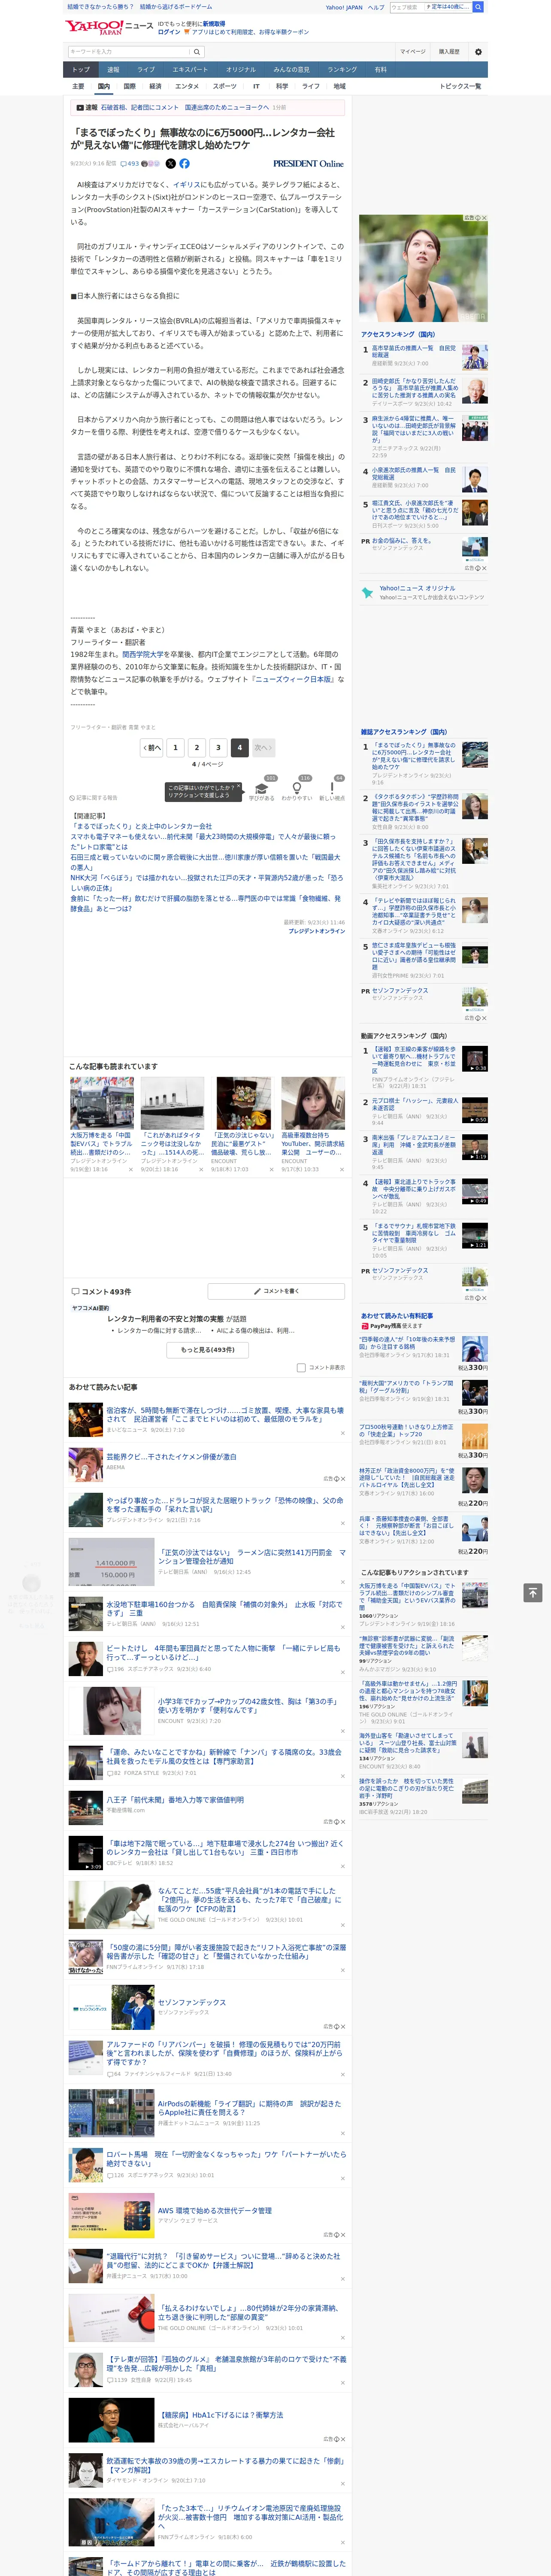
Task: Share the article on X
Action: tap(170, 163)
